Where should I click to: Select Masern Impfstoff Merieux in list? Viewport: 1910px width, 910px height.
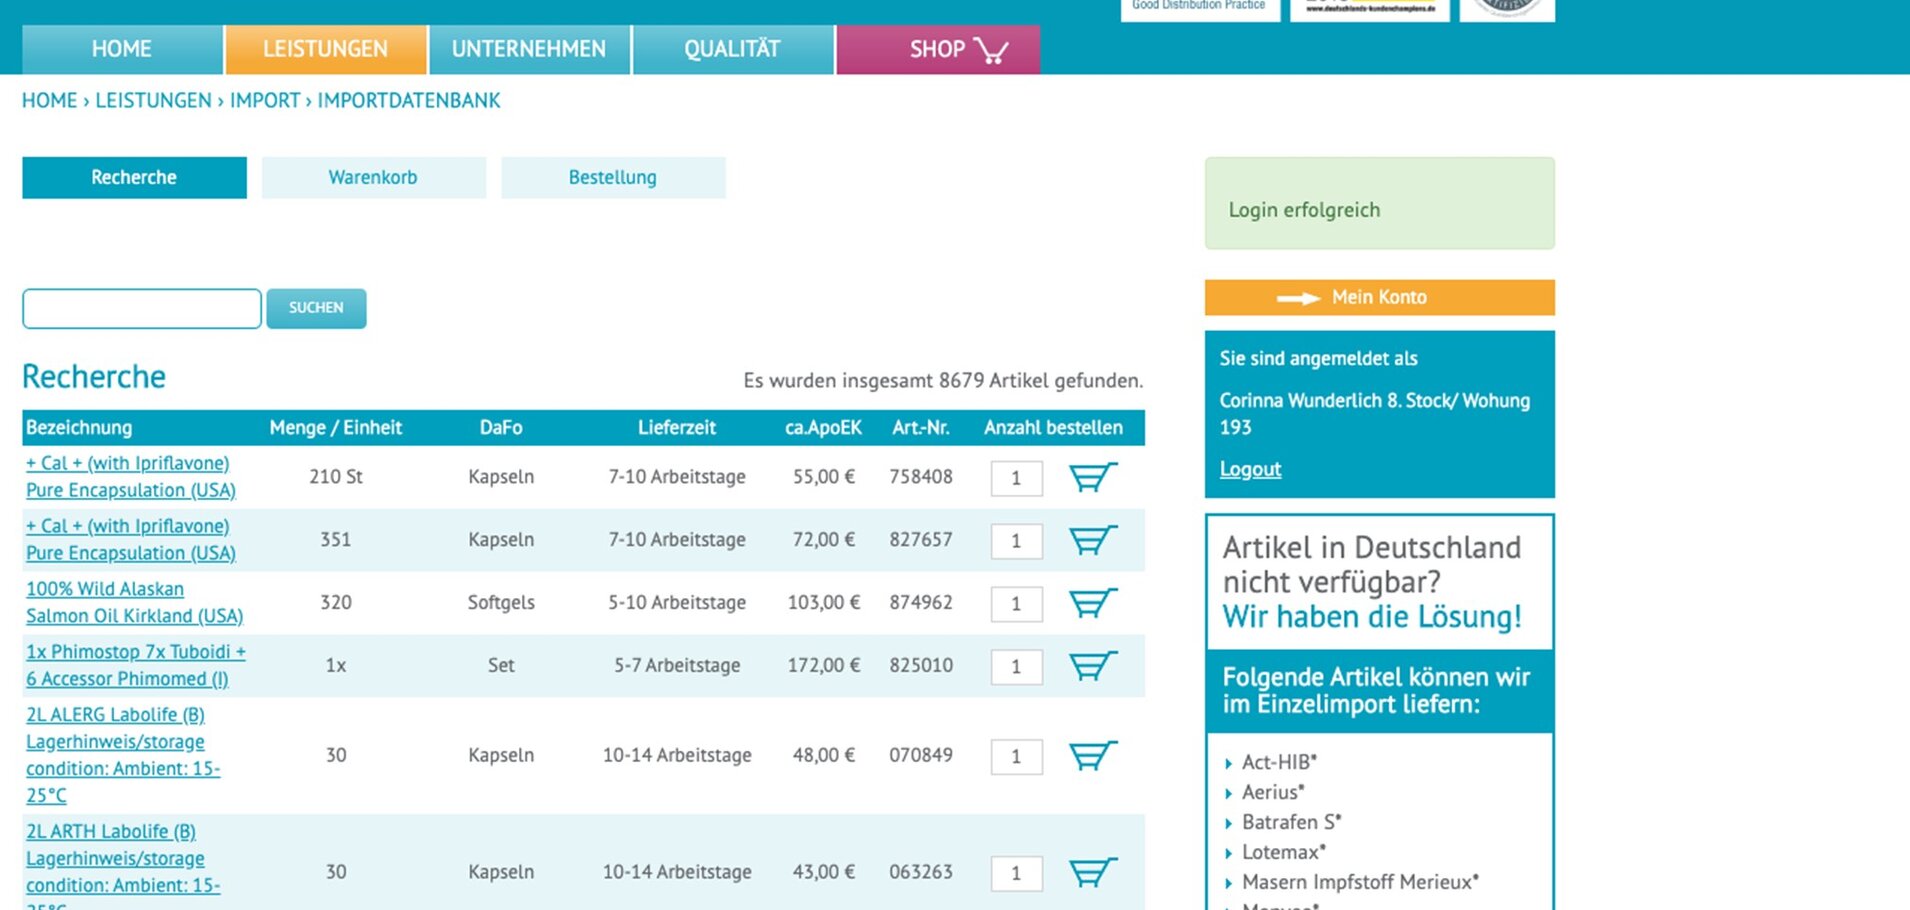click(1360, 882)
